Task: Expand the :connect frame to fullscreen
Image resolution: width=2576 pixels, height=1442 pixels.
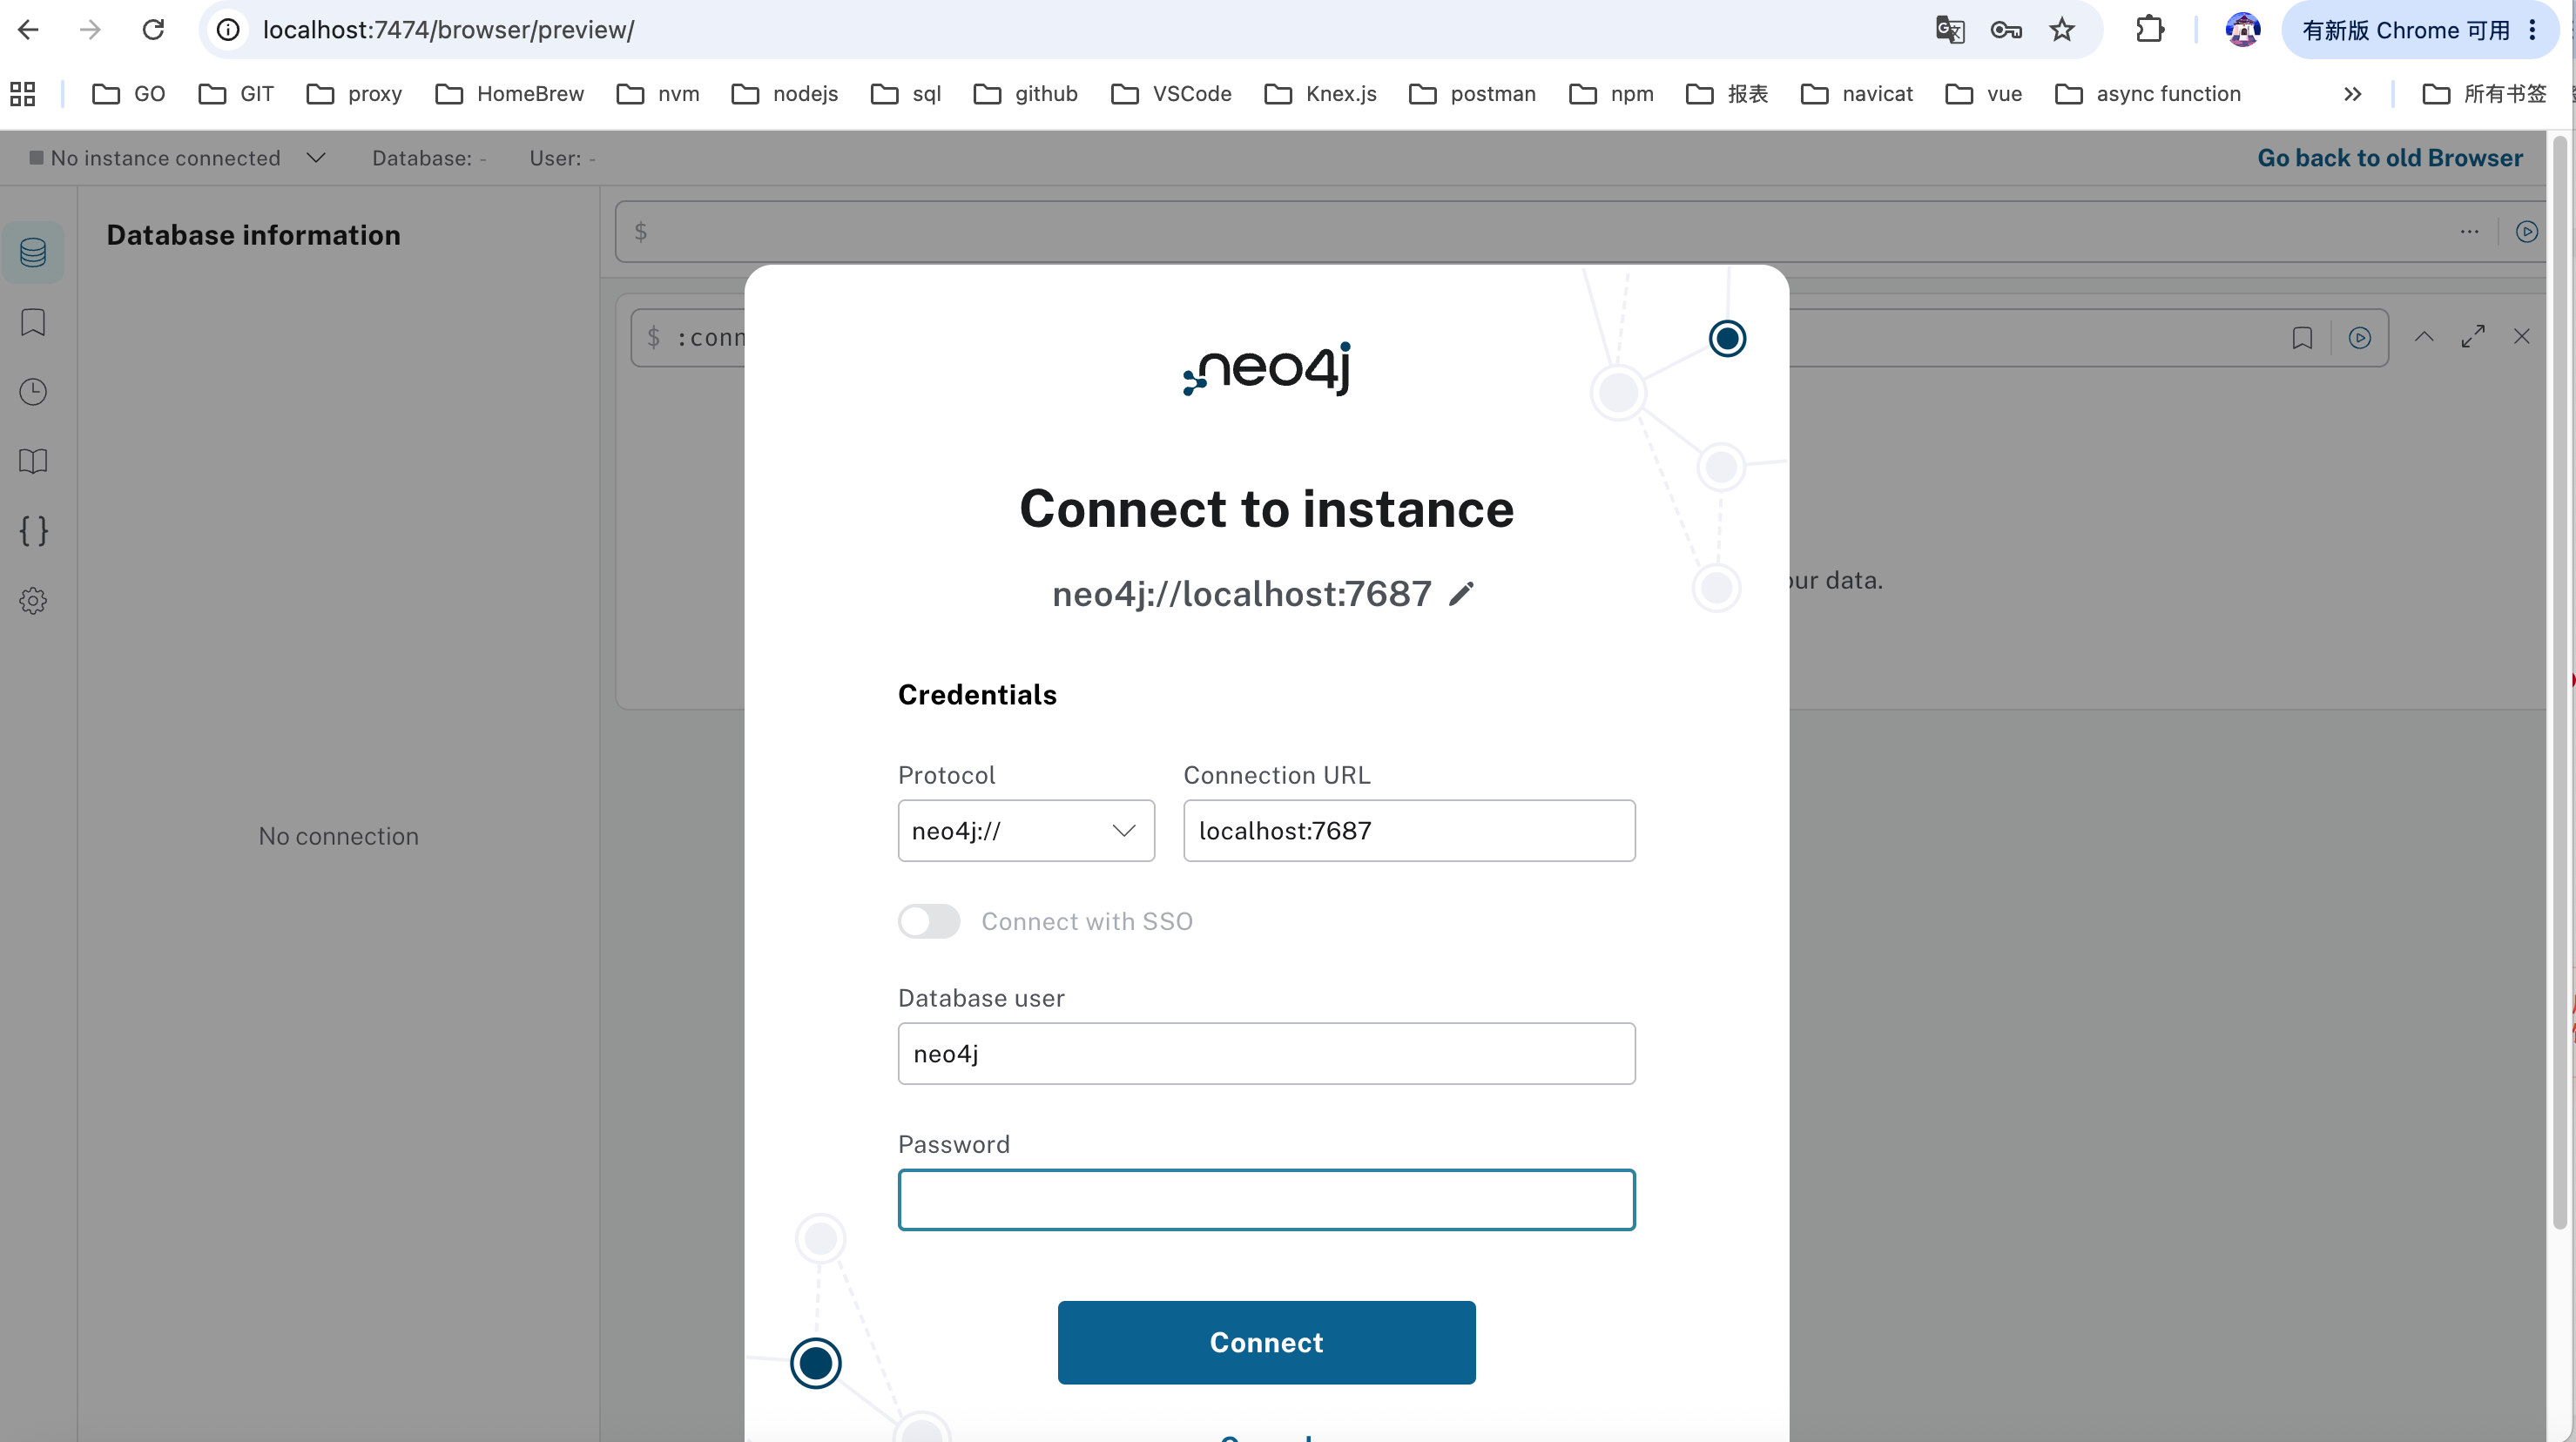Action: (2473, 337)
